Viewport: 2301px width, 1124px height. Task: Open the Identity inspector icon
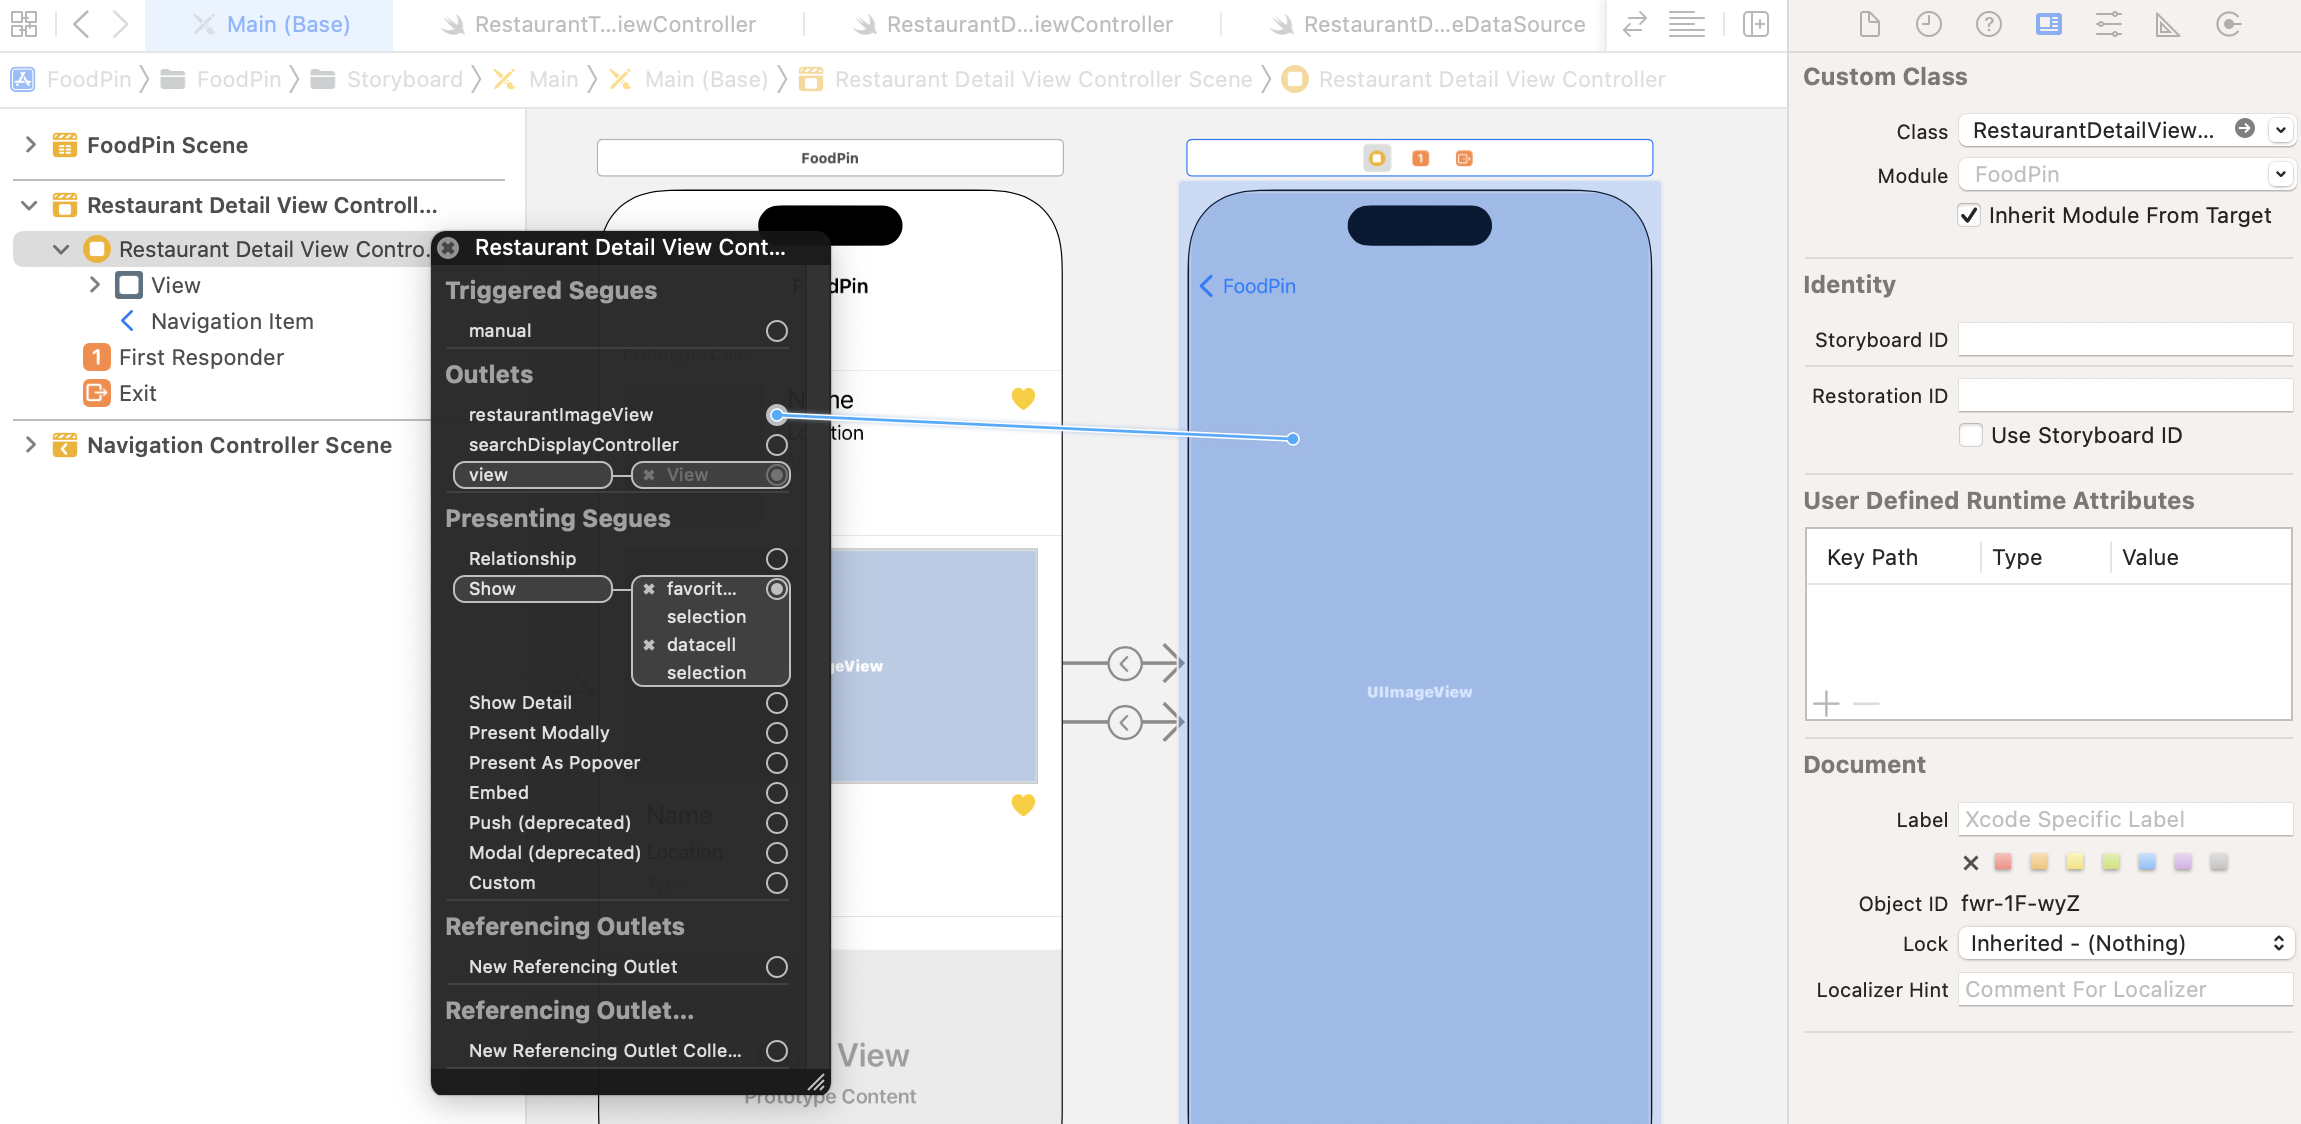[x=2048, y=24]
